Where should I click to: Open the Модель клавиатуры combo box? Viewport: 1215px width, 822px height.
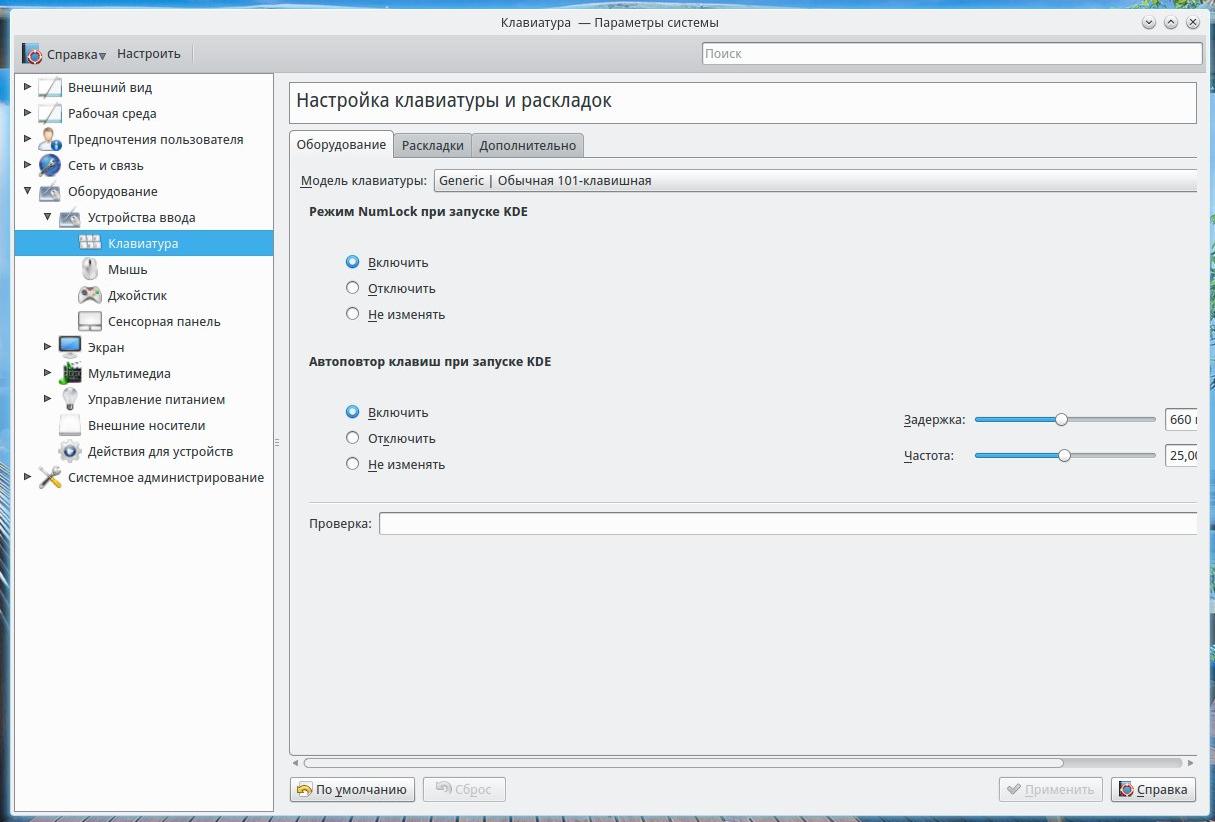click(x=815, y=181)
